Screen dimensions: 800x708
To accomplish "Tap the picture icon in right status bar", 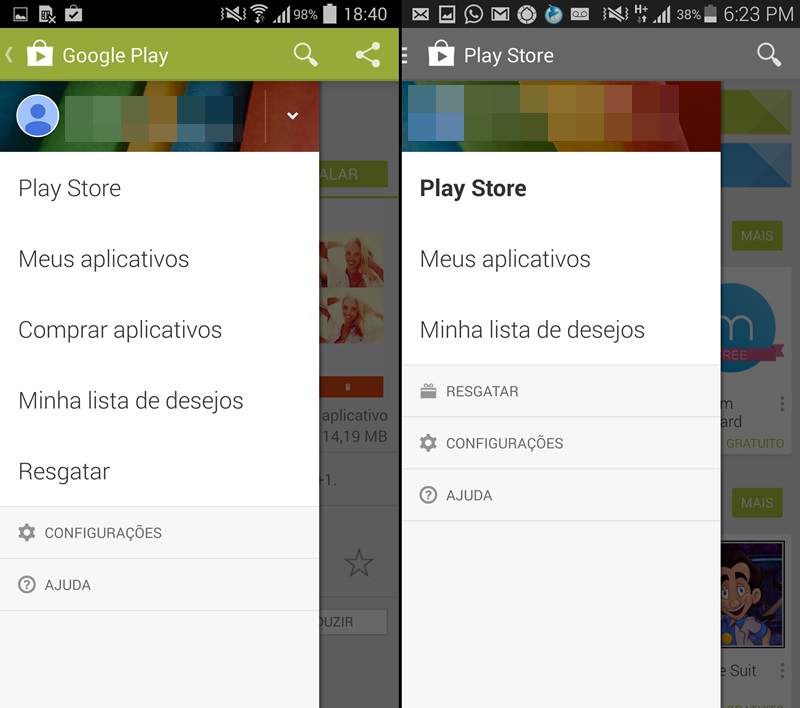I will [x=447, y=14].
